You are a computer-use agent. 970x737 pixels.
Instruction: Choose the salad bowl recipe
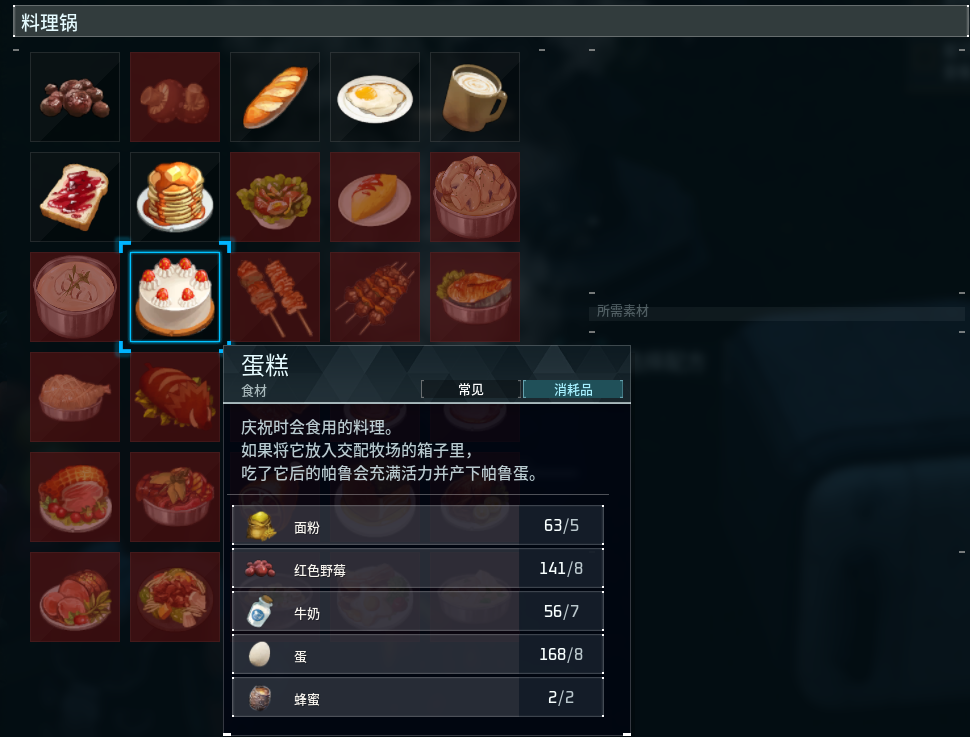(x=275, y=197)
